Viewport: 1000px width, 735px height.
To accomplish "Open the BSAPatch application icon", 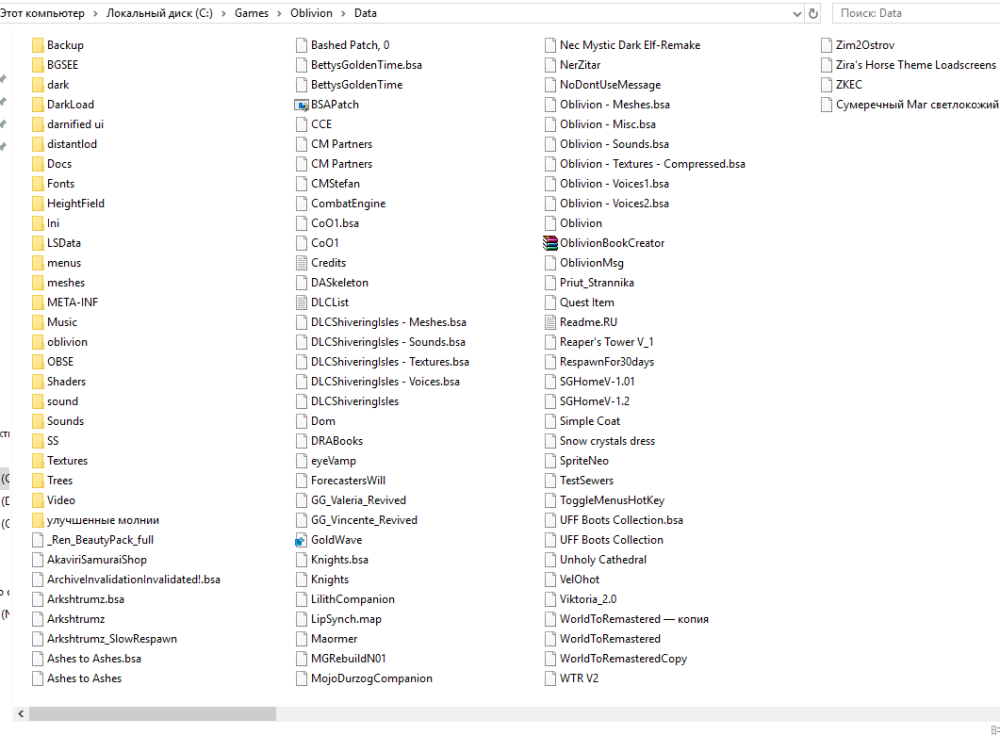I will [x=301, y=105].
